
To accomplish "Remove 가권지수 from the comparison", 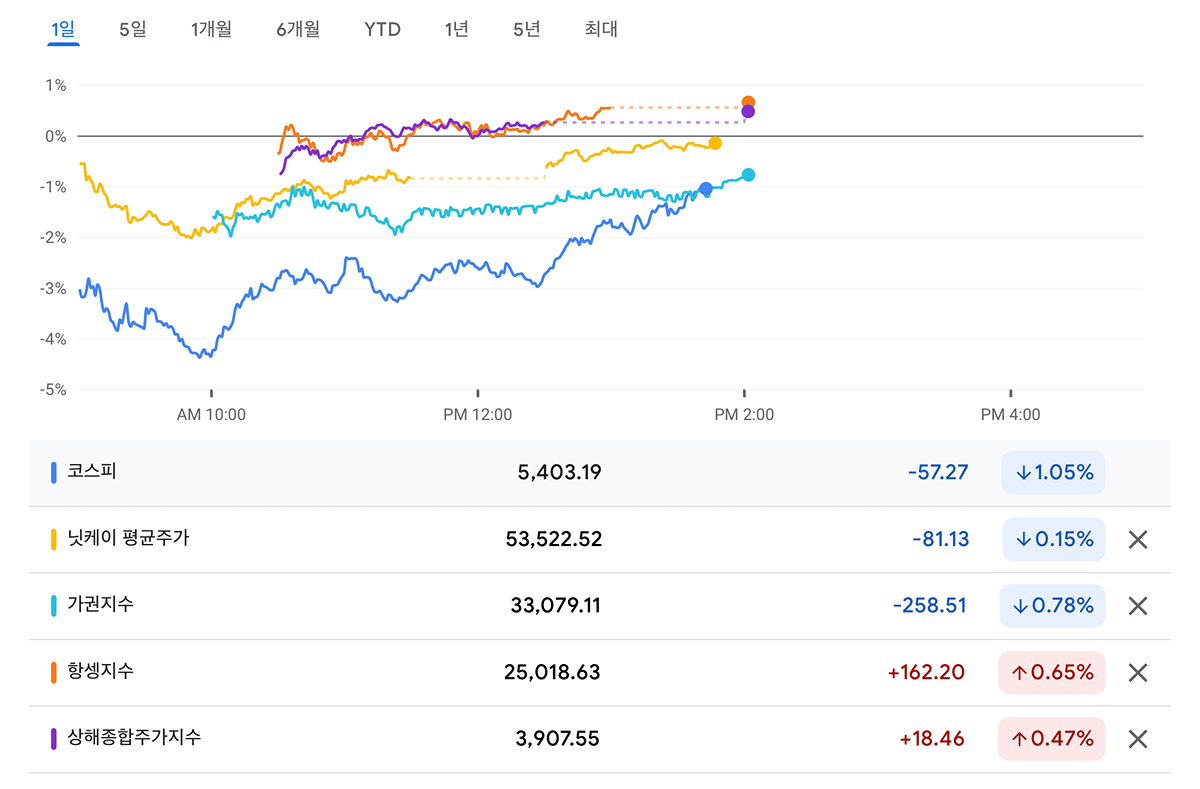I will [1137, 606].
